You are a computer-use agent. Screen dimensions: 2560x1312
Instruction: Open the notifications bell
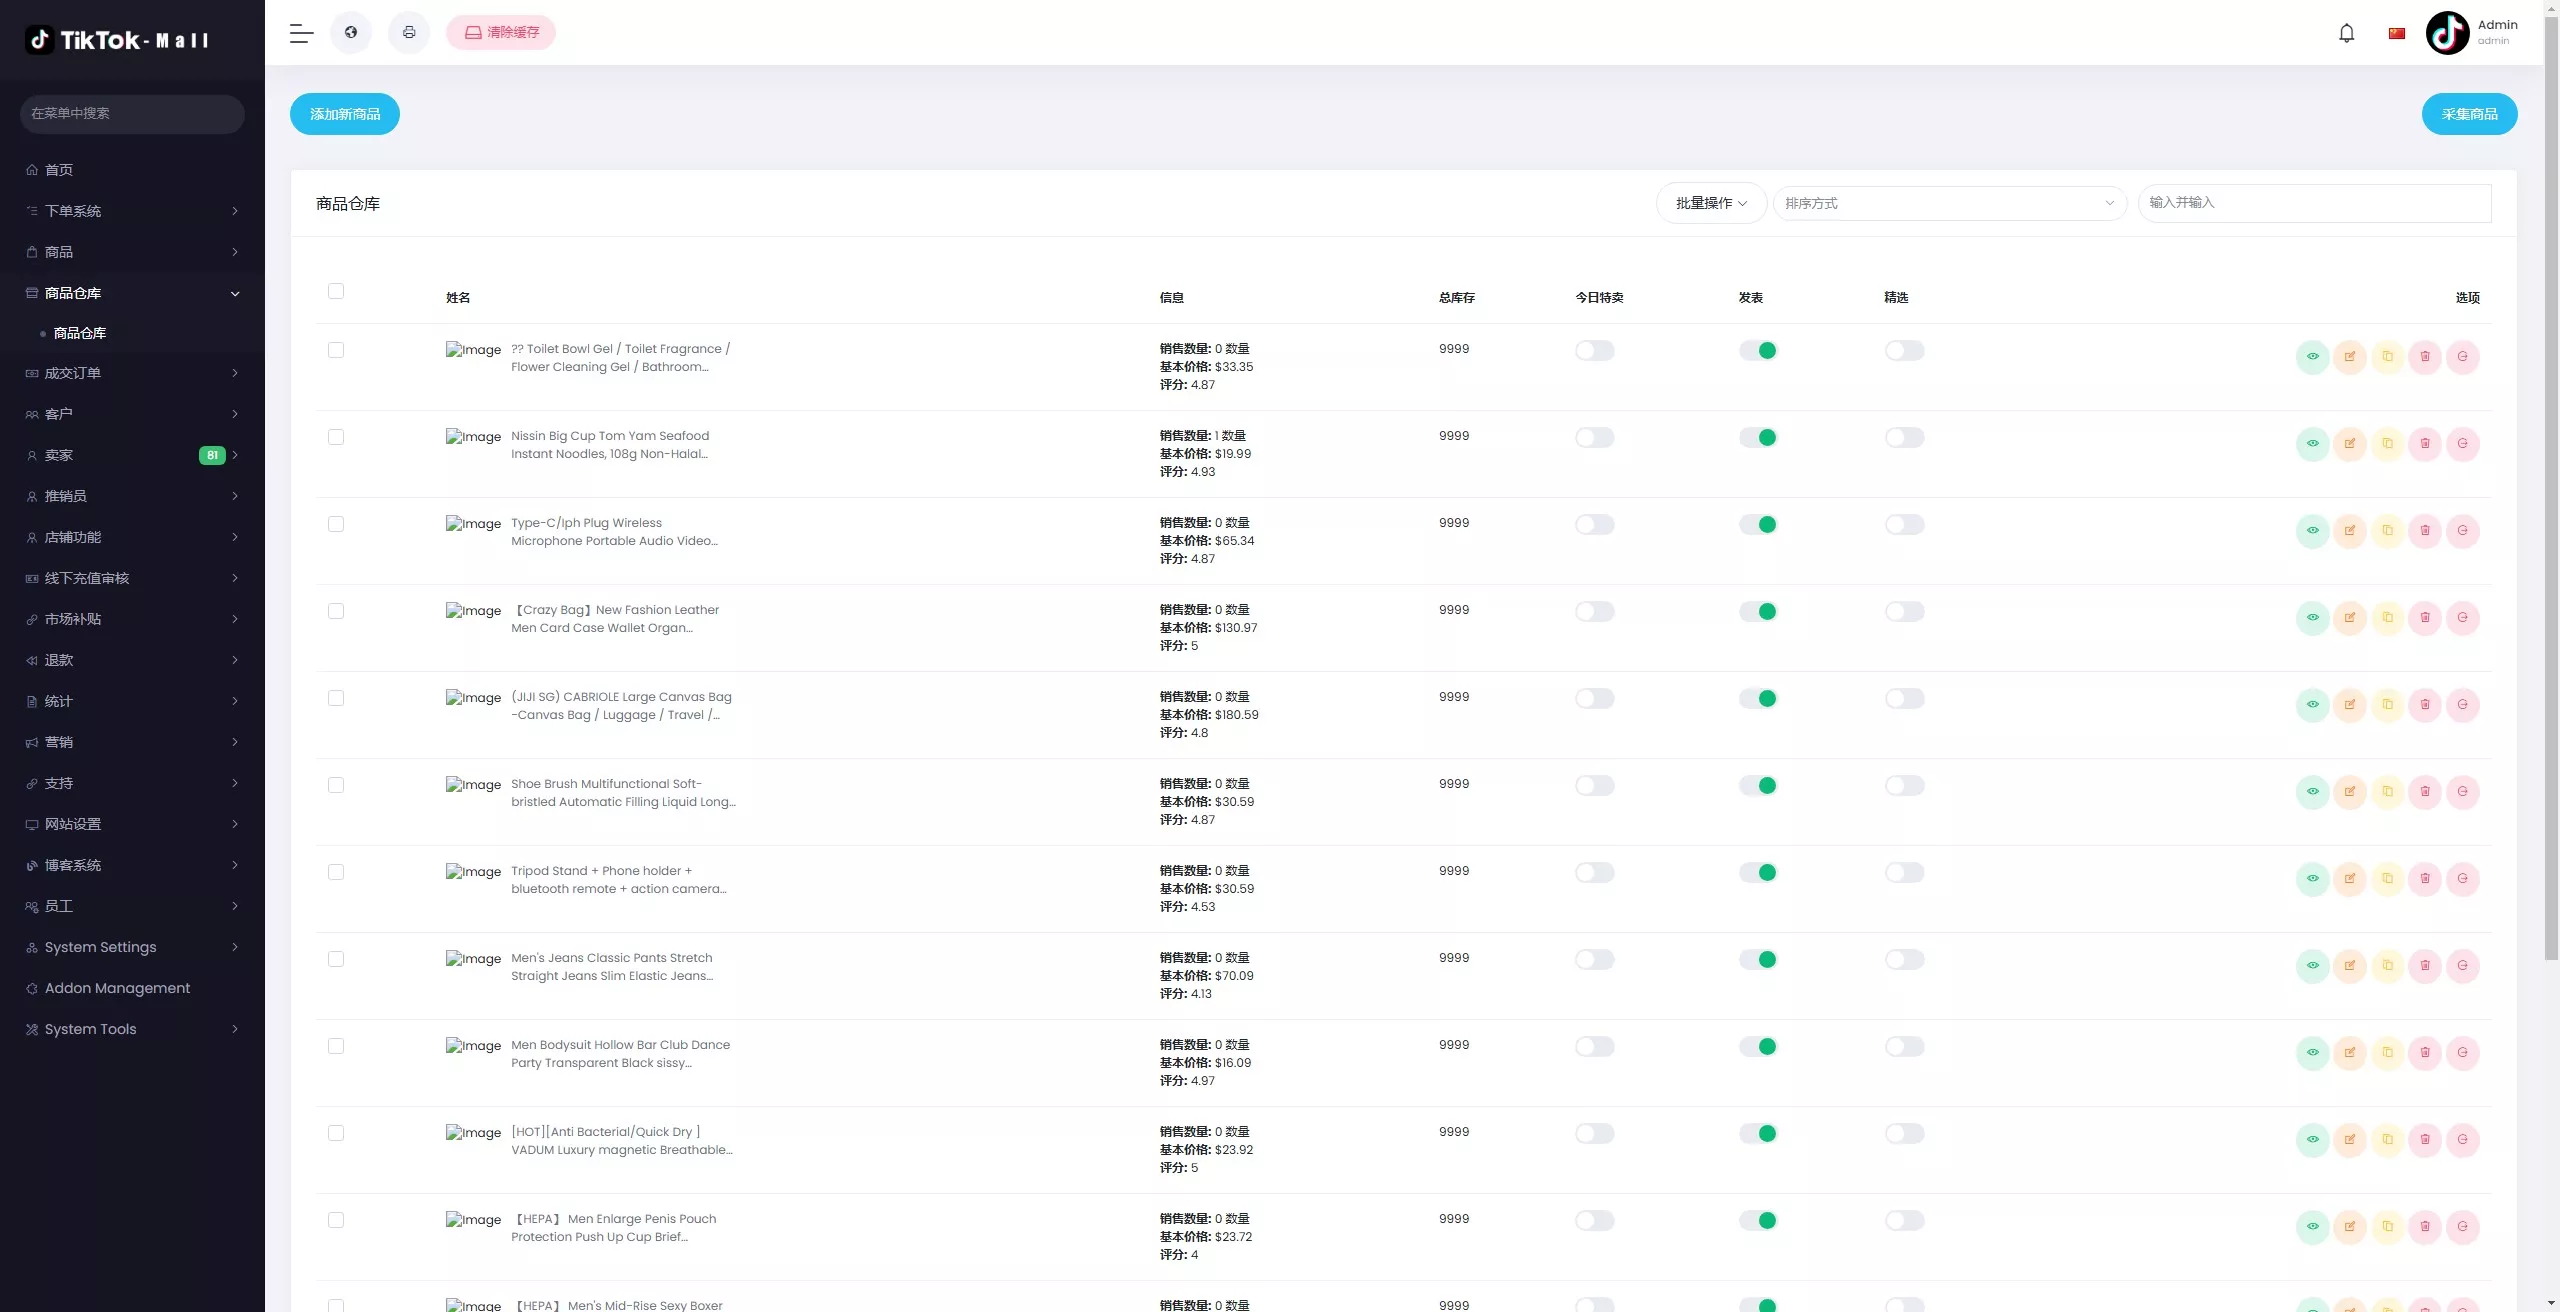(x=2346, y=33)
